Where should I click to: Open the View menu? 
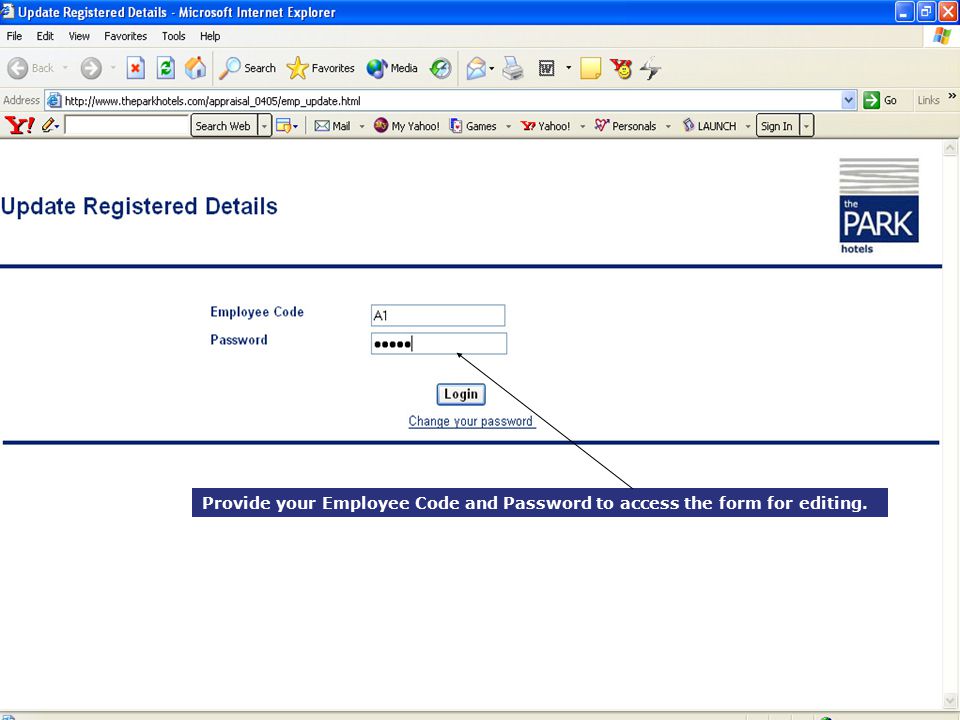79,36
